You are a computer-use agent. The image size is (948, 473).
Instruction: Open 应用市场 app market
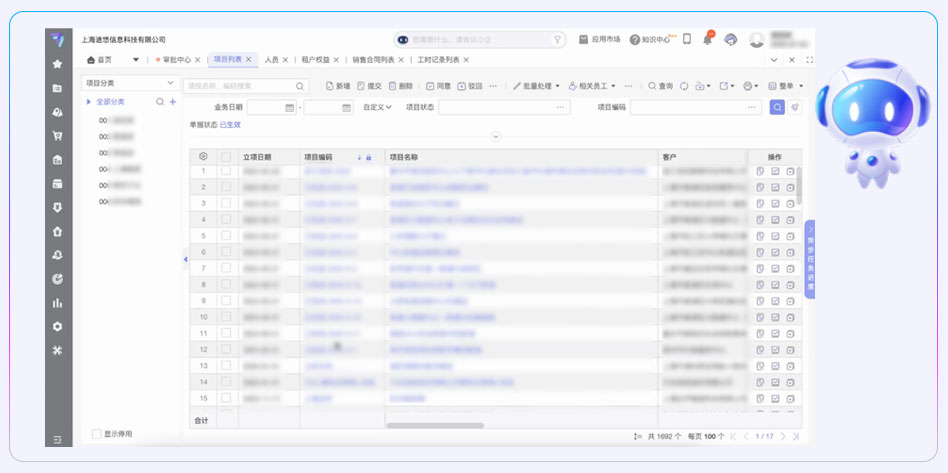[x=600, y=39]
